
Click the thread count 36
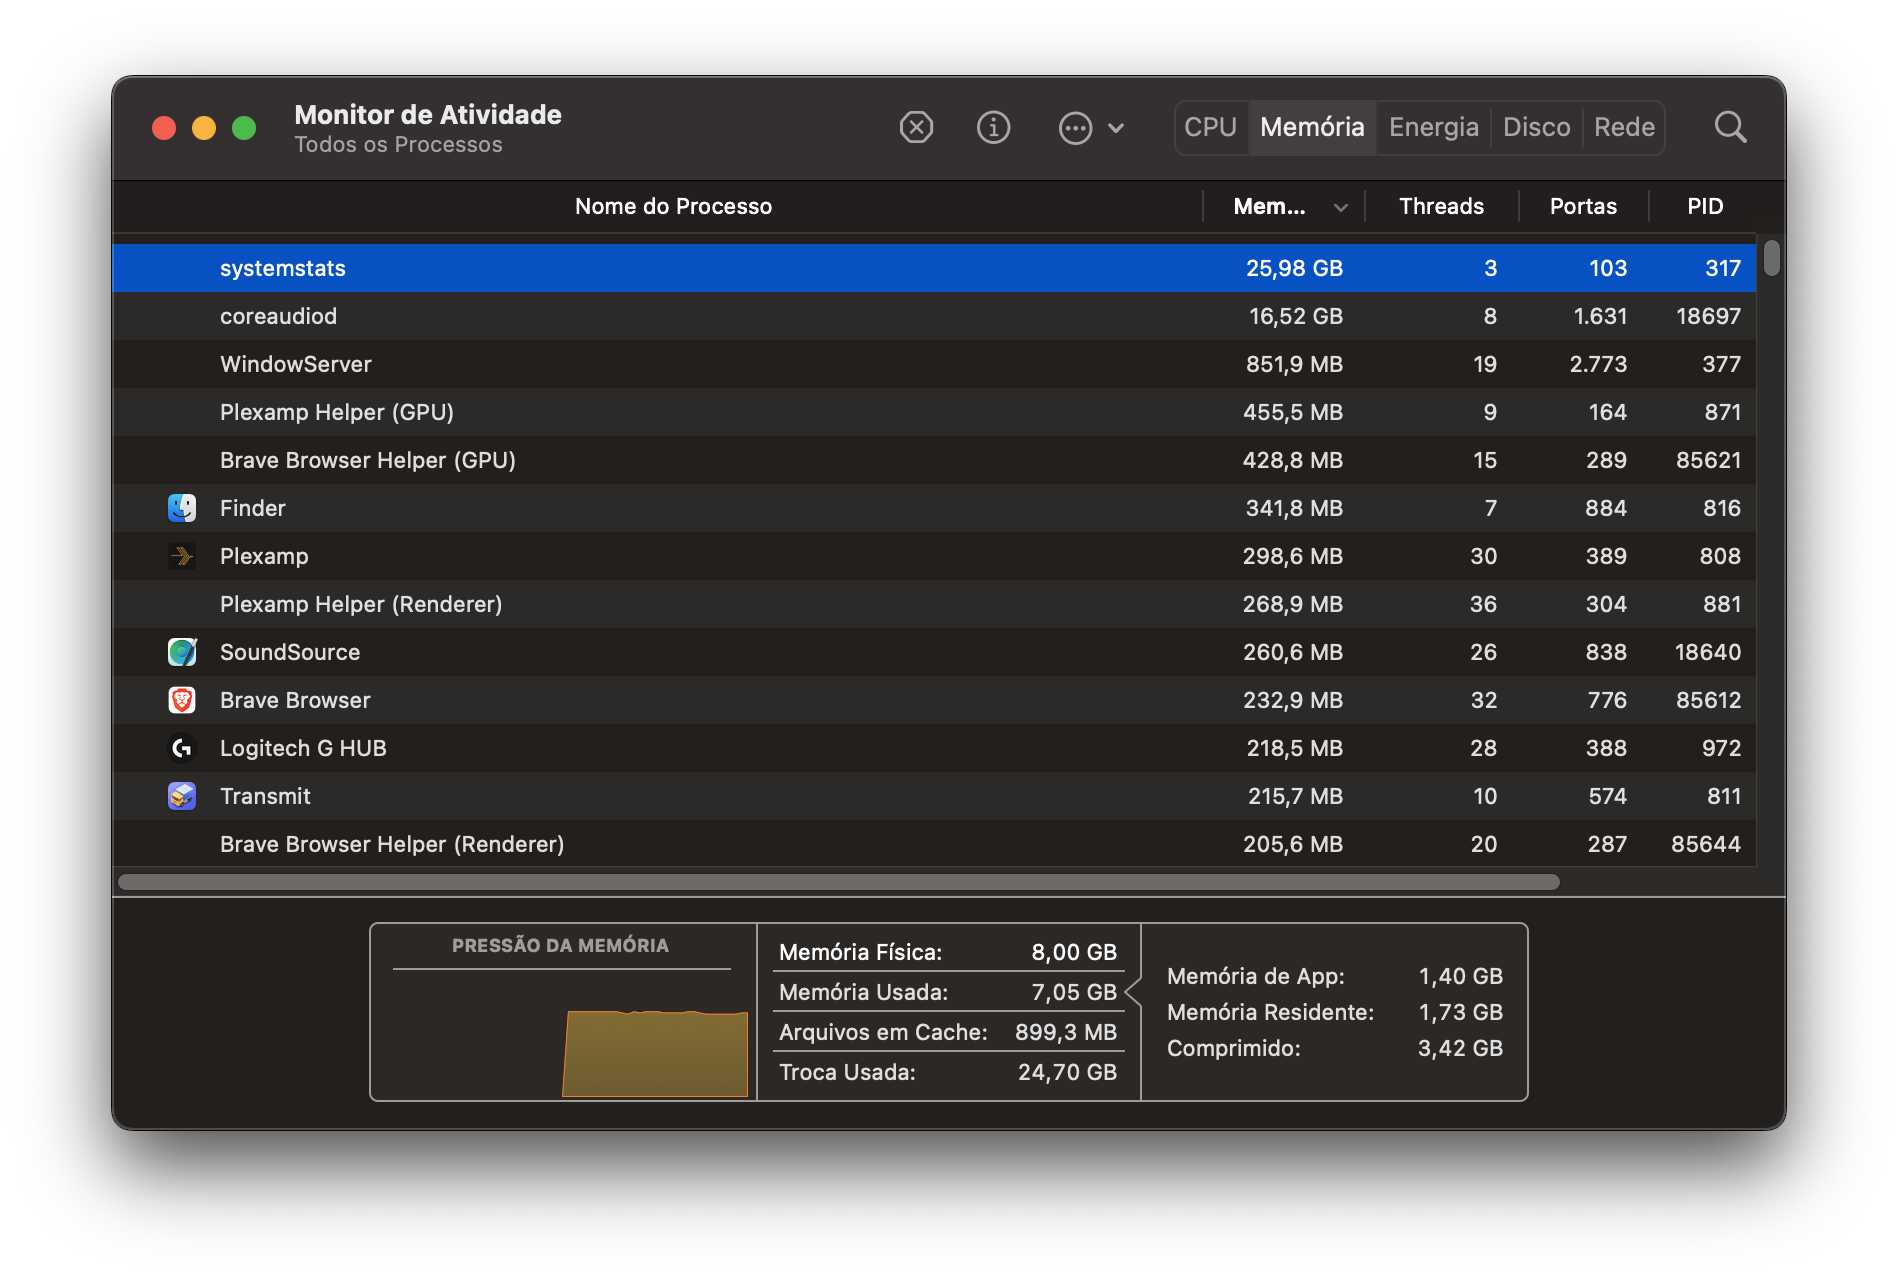click(x=1483, y=604)
